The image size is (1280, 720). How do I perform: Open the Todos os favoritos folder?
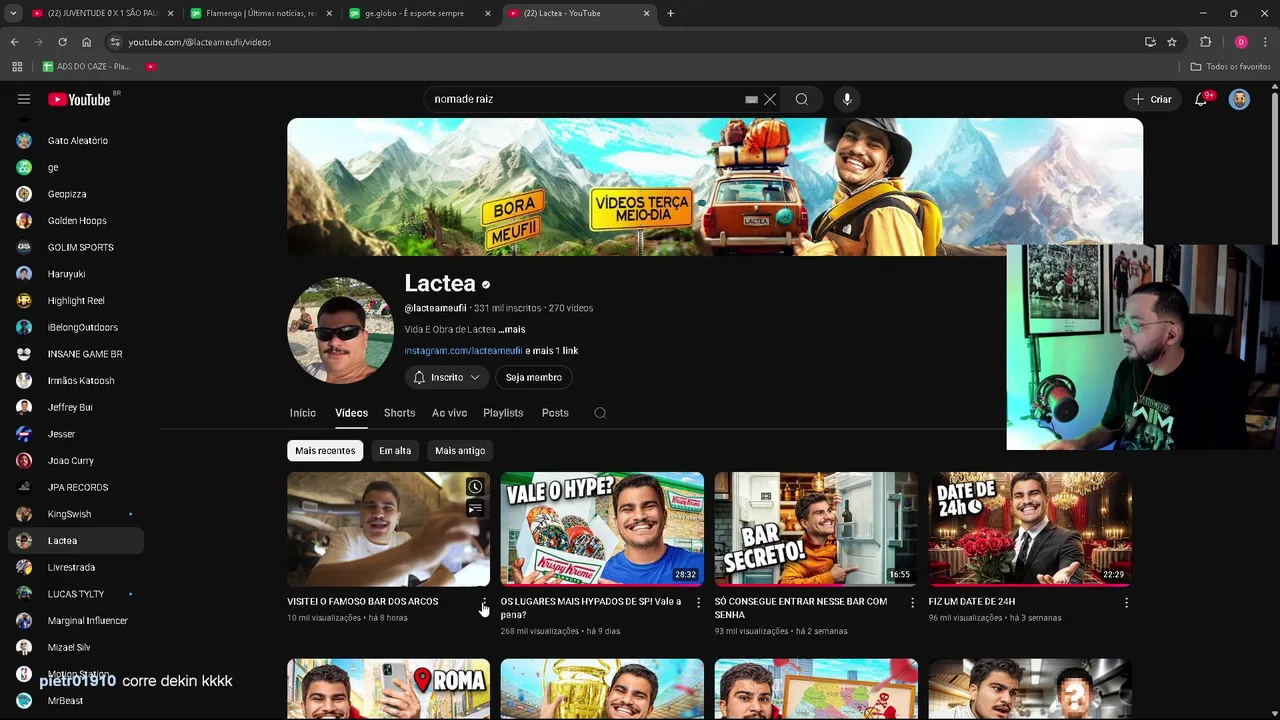[1230, 66]
